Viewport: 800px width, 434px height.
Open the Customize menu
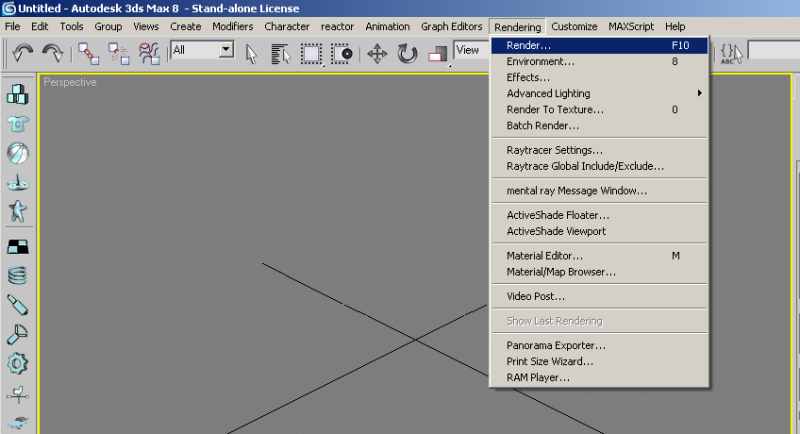[574, 27]
